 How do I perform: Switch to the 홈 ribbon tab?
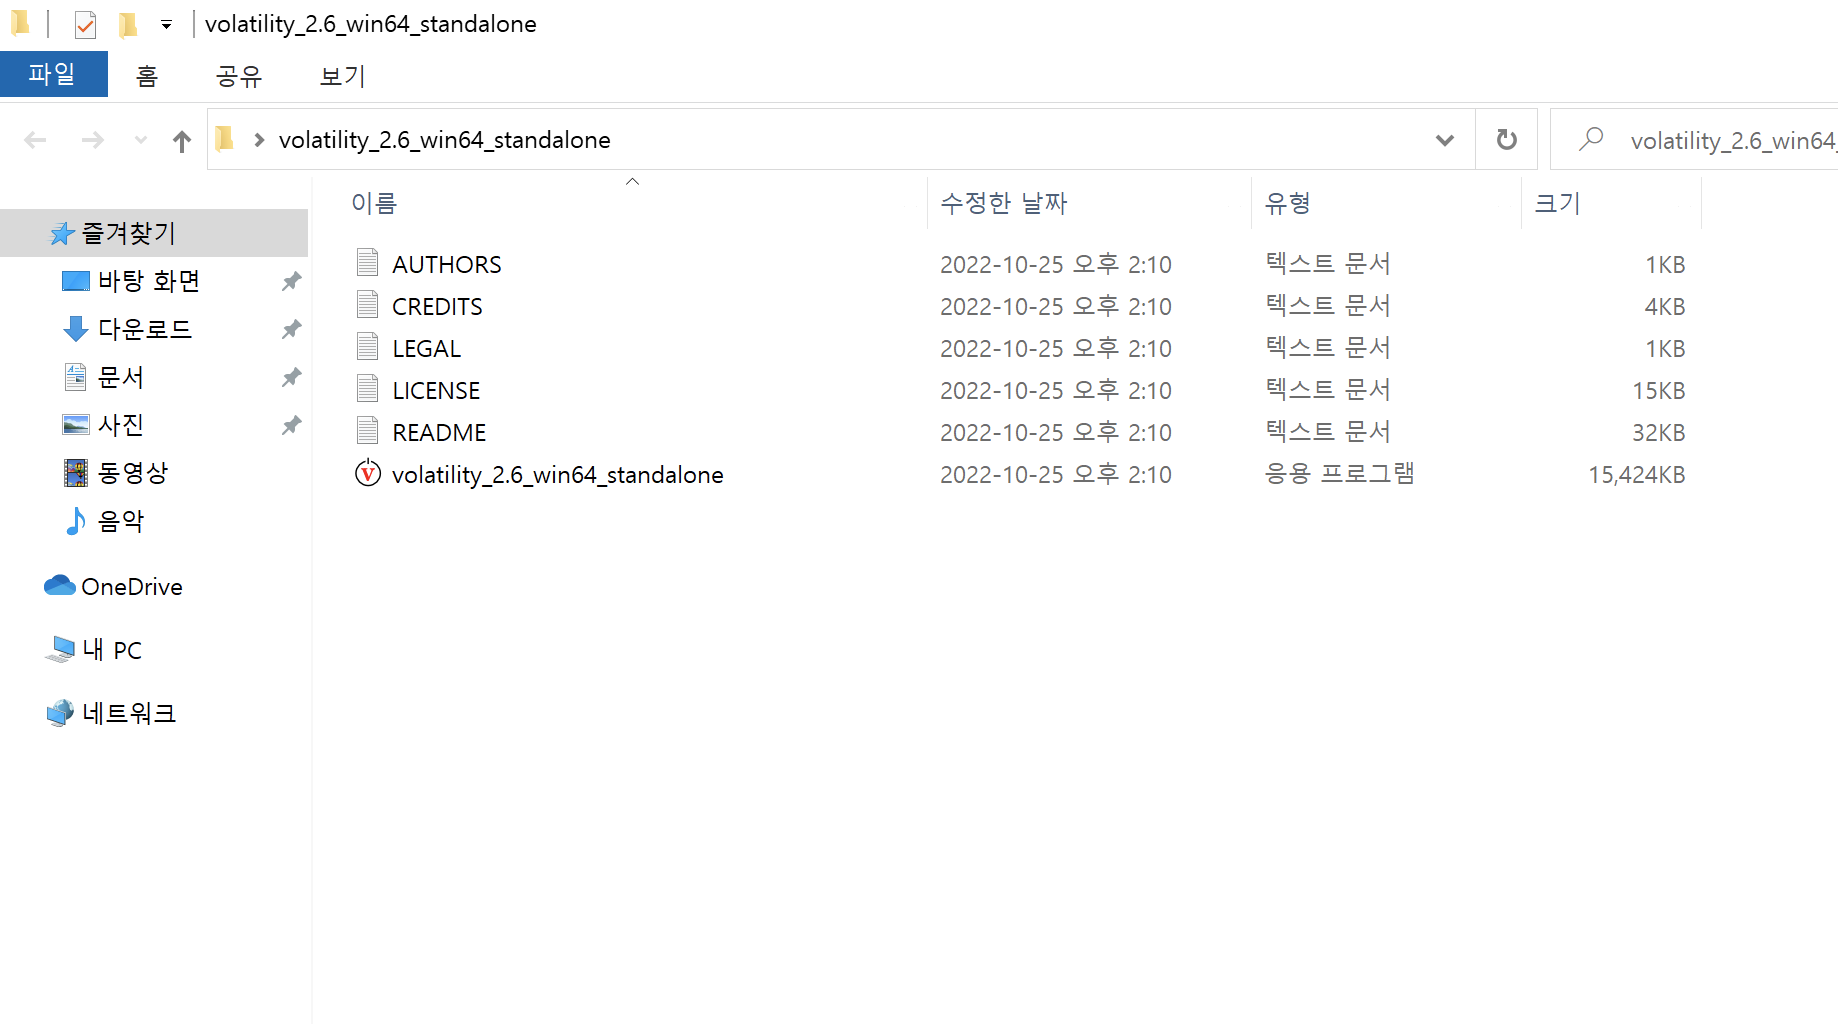[x=147, y=76]
